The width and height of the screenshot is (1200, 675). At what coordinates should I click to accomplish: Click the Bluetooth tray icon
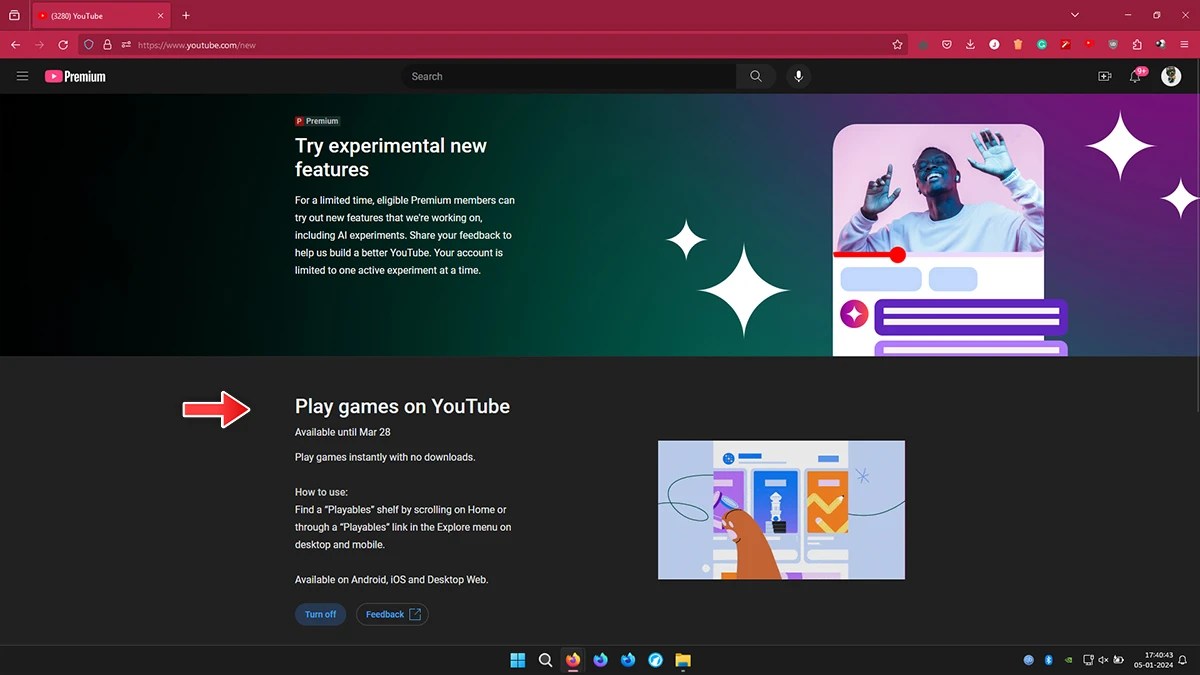(1048, 660)
